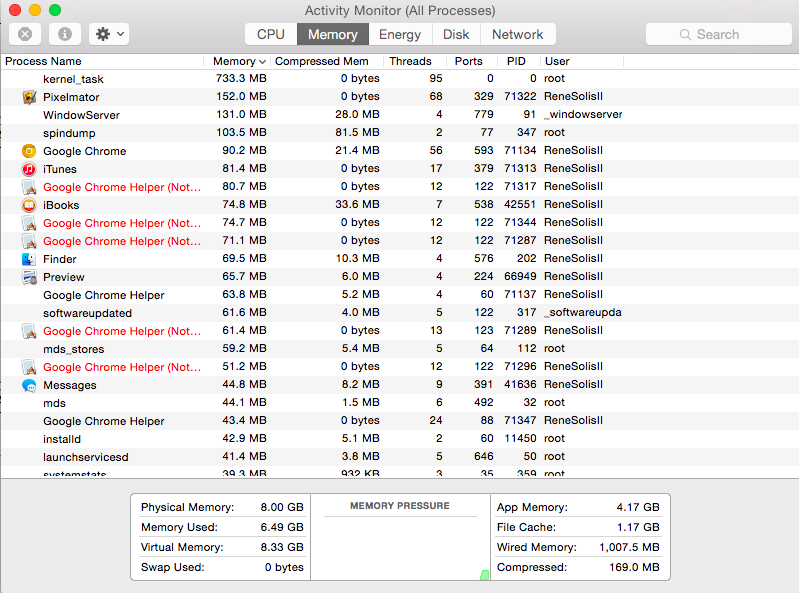Sort by Ports column header
This screenshot has height=593, width=799.
pos(472,61)
